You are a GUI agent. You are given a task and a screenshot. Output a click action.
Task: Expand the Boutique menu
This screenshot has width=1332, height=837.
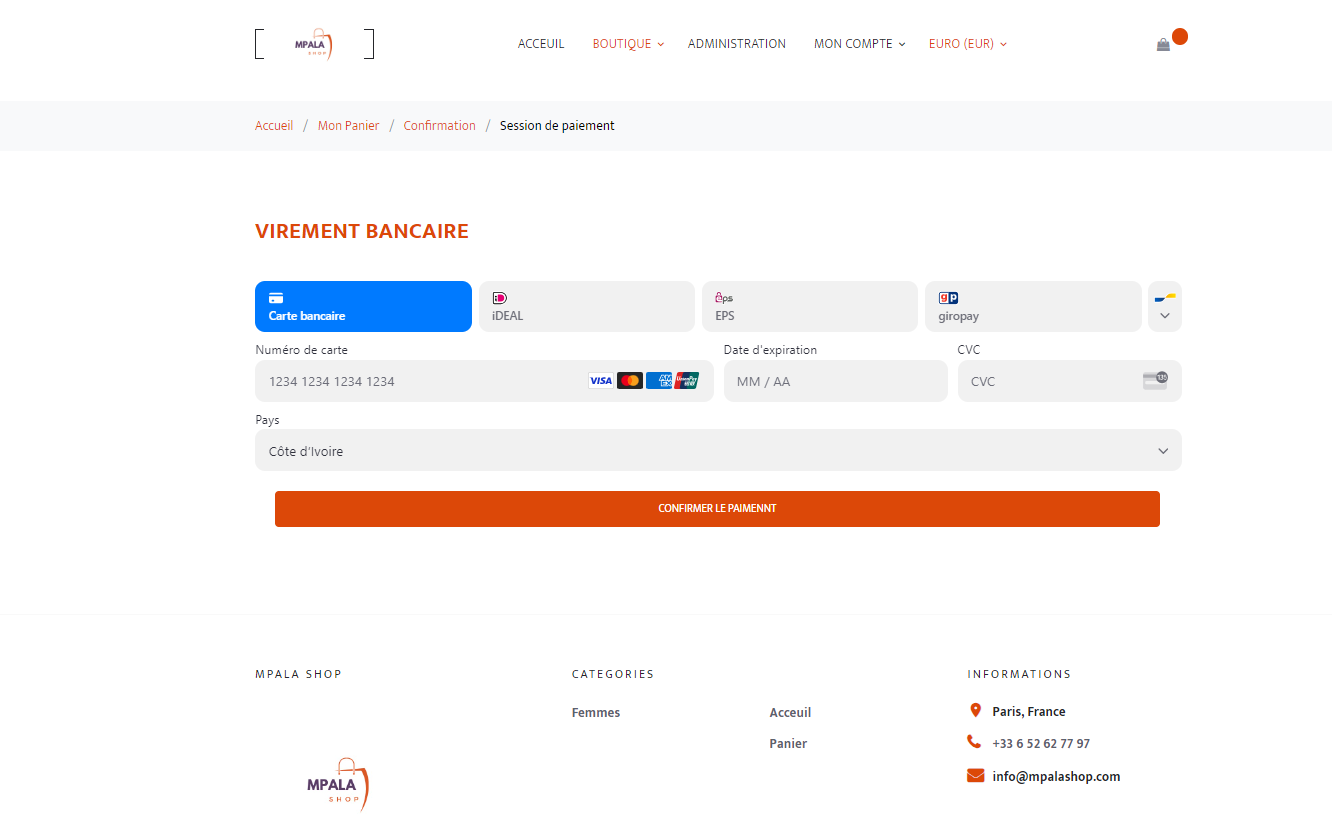click(627, 44)
